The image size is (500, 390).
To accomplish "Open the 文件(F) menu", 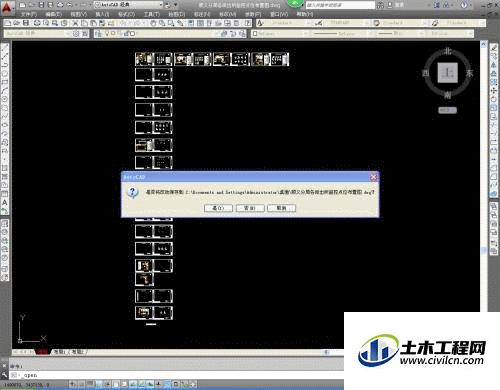I will pyautogui.click(x=29, y=14).
